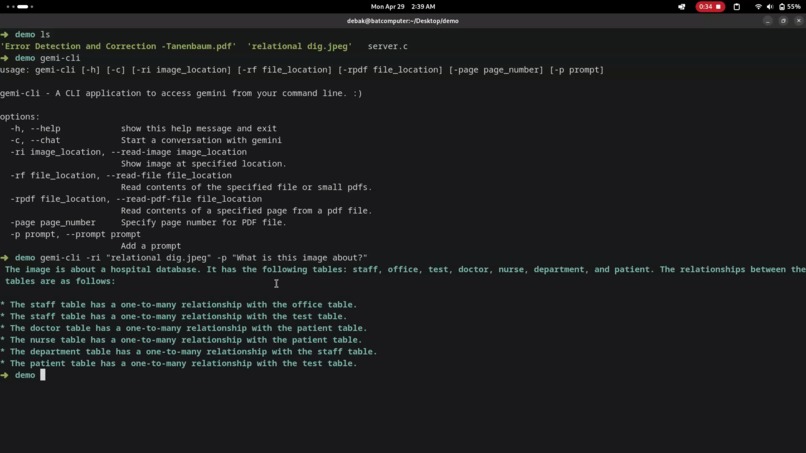Click the 'relational dig.jpeg' filename in ls output

coord(300,46)
